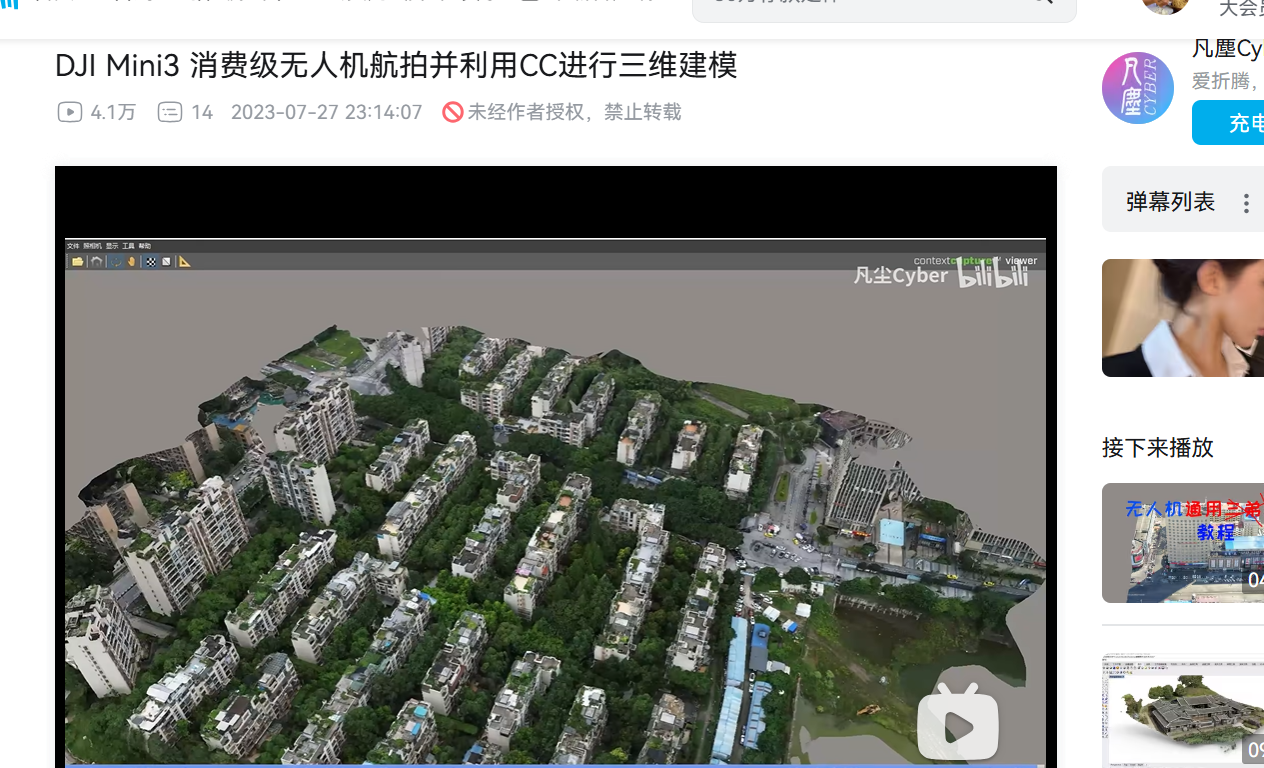Expand the 弹幕列表 panel
Image resolution: width=1264 pixels, height=768 pixels.
click(1170, 202)
